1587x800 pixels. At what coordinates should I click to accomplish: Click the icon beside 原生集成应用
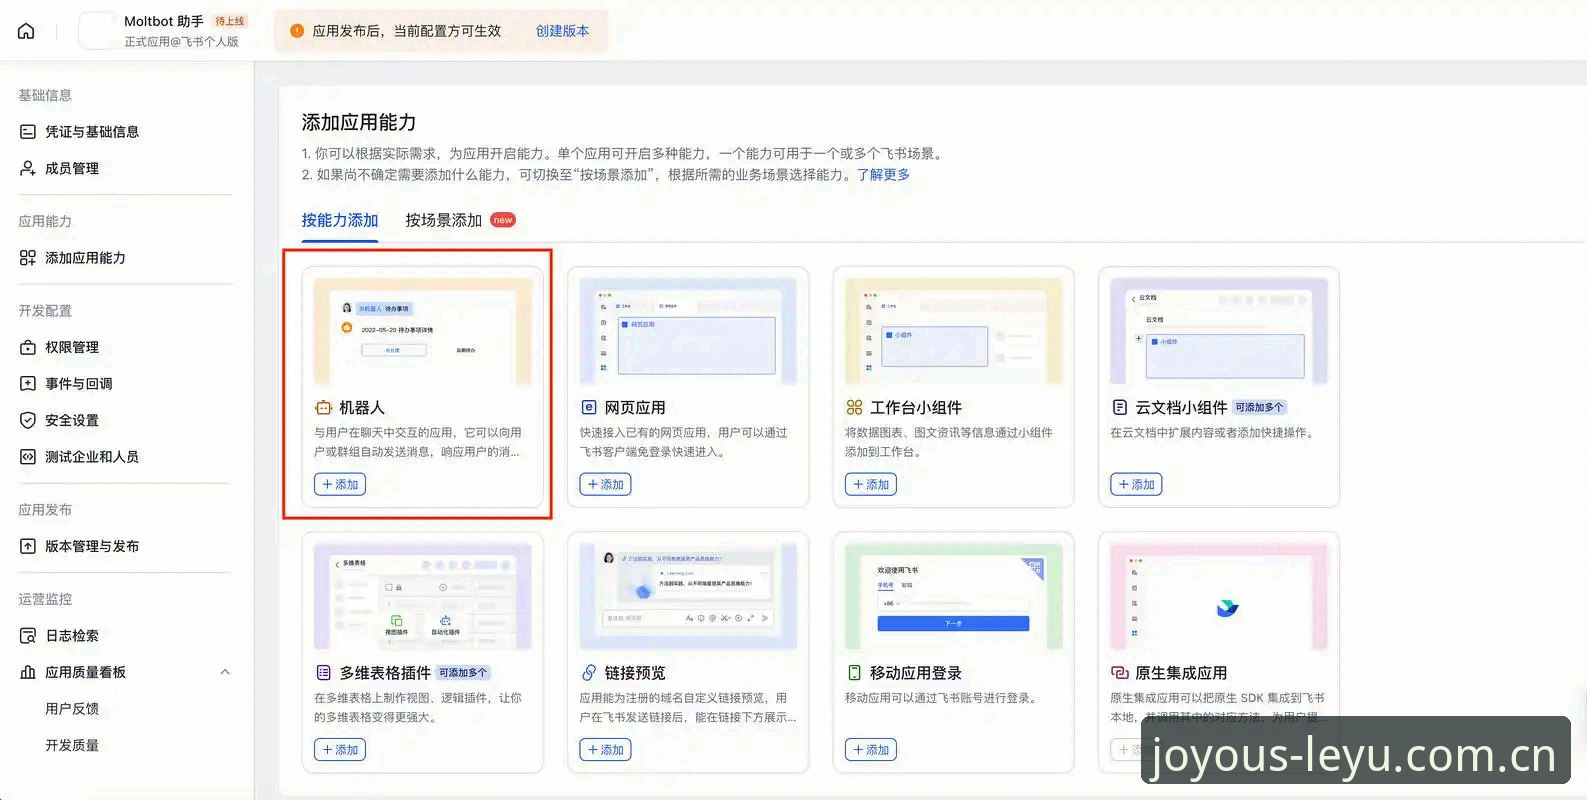pos(1120,673)
